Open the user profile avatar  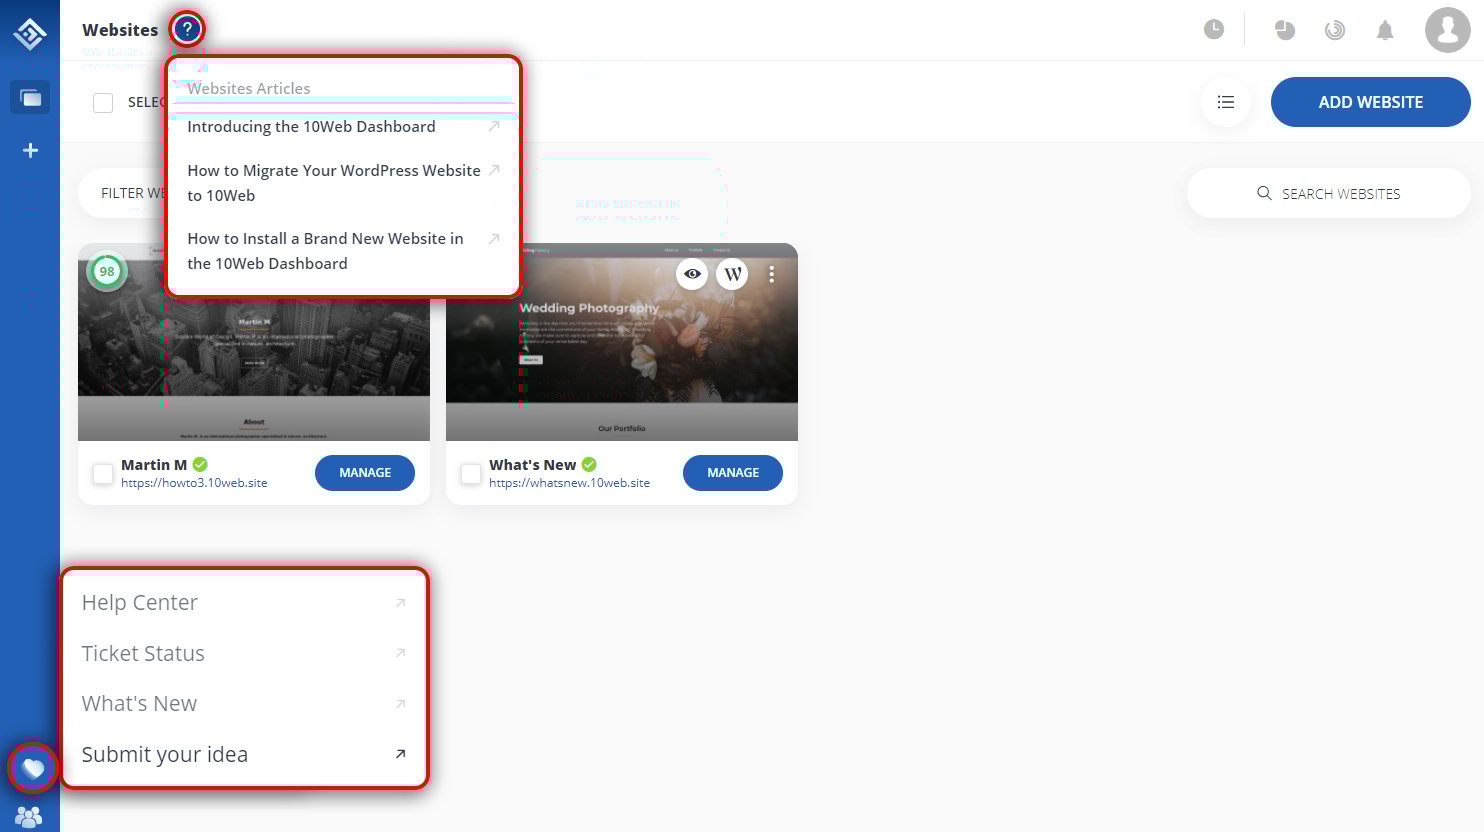tap(1447, 30)
